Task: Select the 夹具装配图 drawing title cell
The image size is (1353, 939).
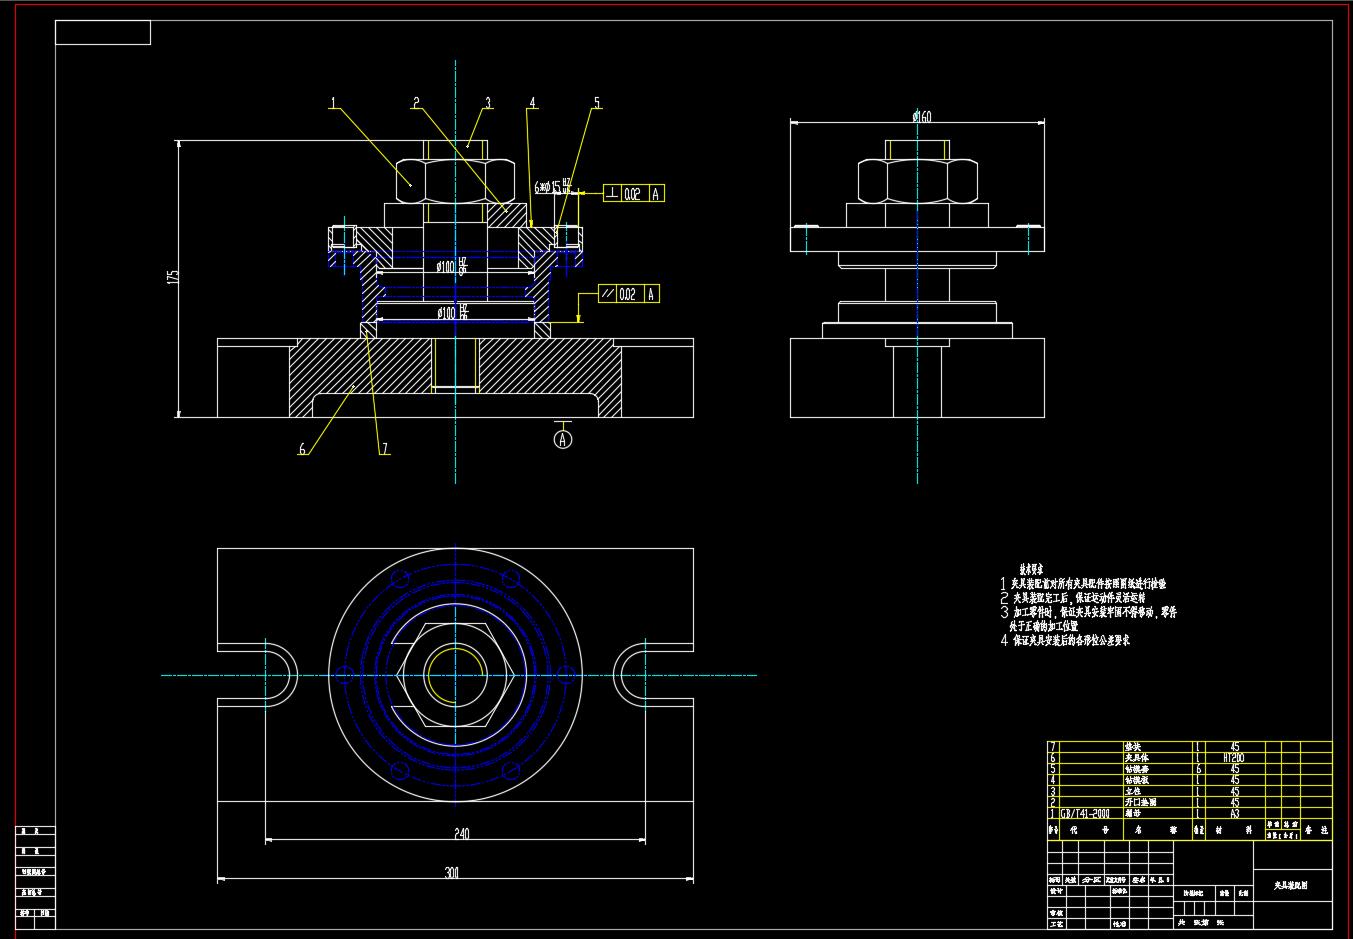Action: [x=1291, y=885]
